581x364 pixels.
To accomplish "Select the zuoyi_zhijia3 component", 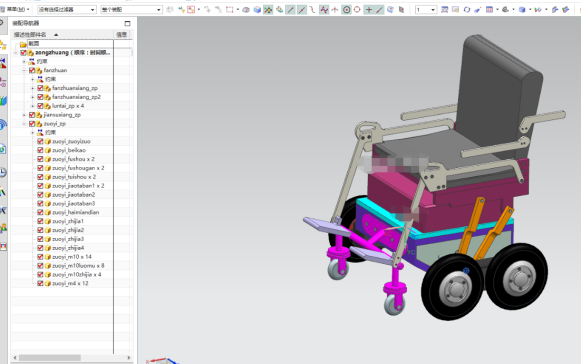I will coord(68,239).
